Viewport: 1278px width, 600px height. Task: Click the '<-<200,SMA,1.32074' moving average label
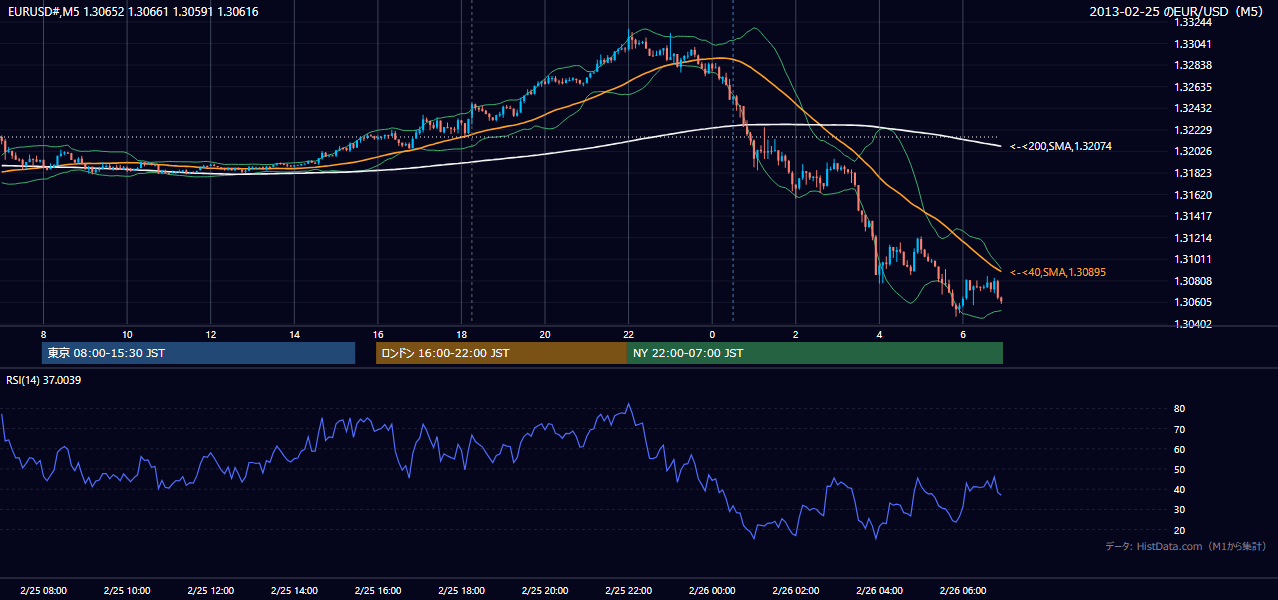click(x=1060, y=147)
